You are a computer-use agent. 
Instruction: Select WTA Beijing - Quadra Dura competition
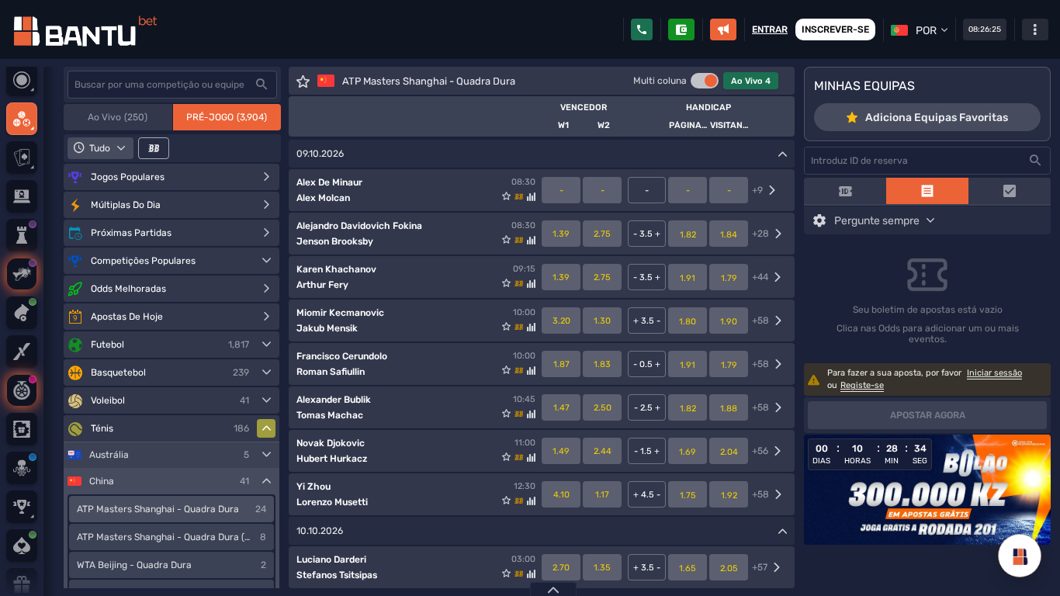coord(171,565)
